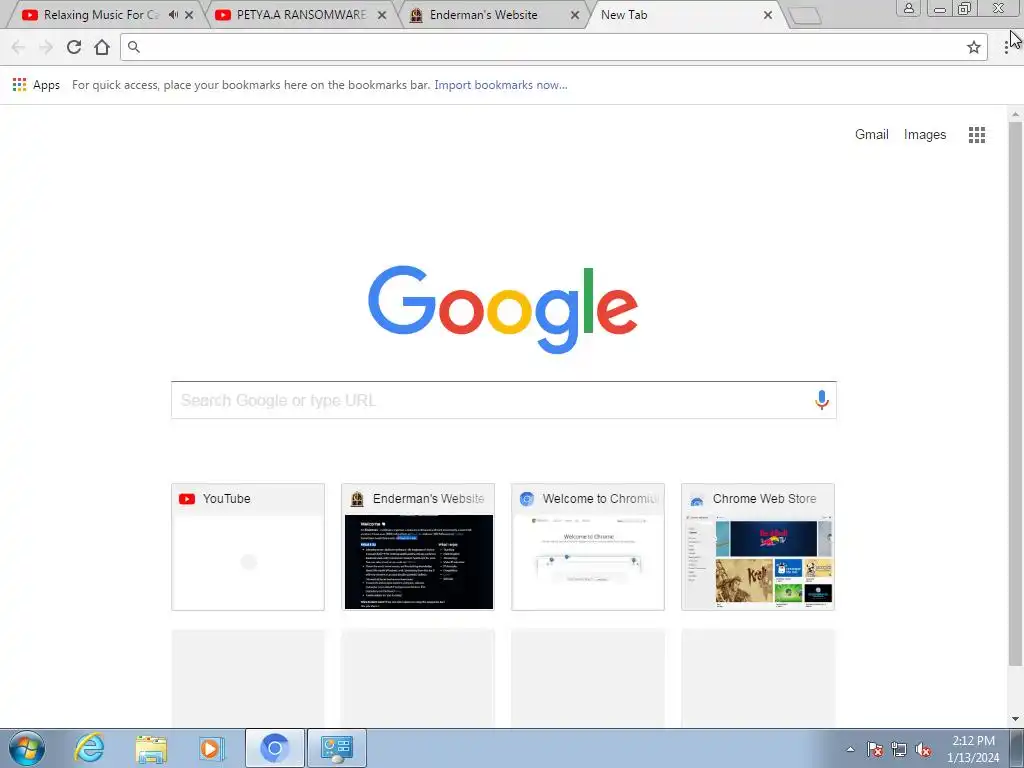Open the Control Panel taskbar button
1024x768 pixels.
tap(336, 748)
